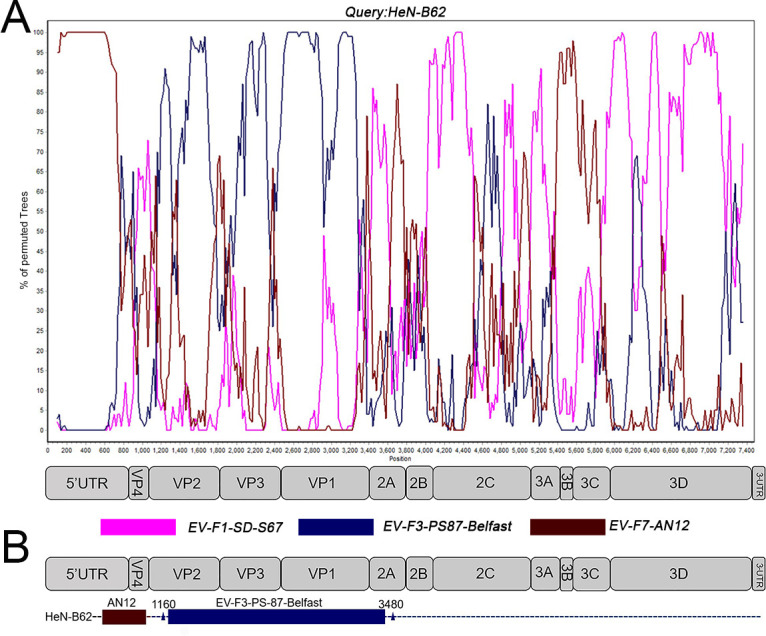The height and width of the screenshot is (636, 766).
Task: Click the 2A box in panel B
Action: (388, 573)
